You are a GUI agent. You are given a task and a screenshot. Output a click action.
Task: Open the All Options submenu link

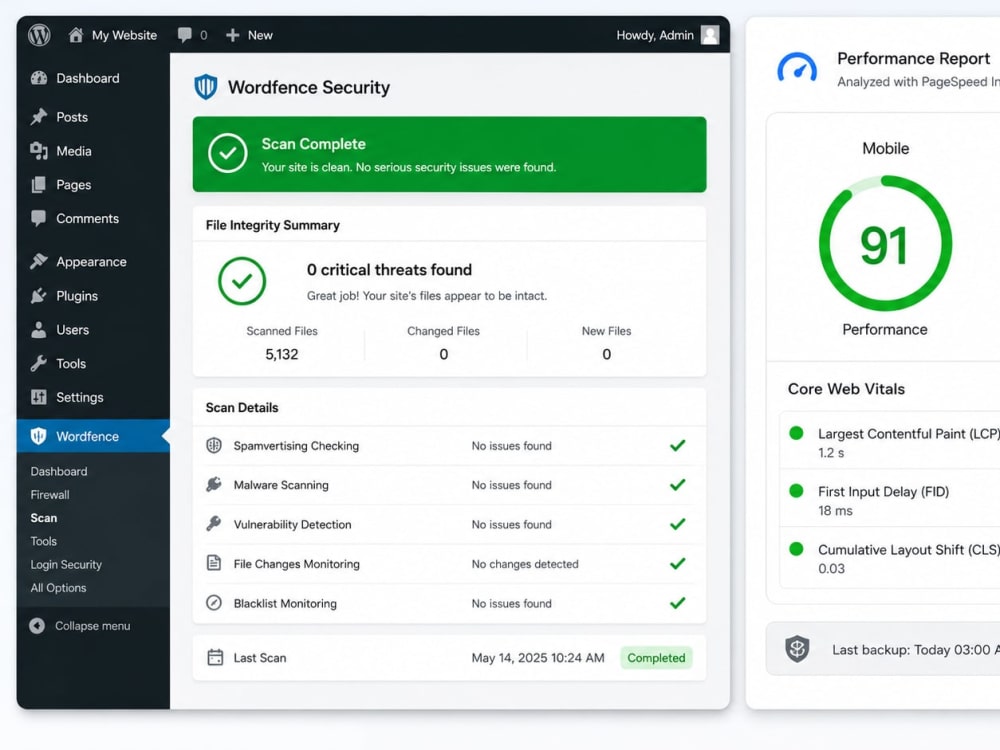[58, 588]
